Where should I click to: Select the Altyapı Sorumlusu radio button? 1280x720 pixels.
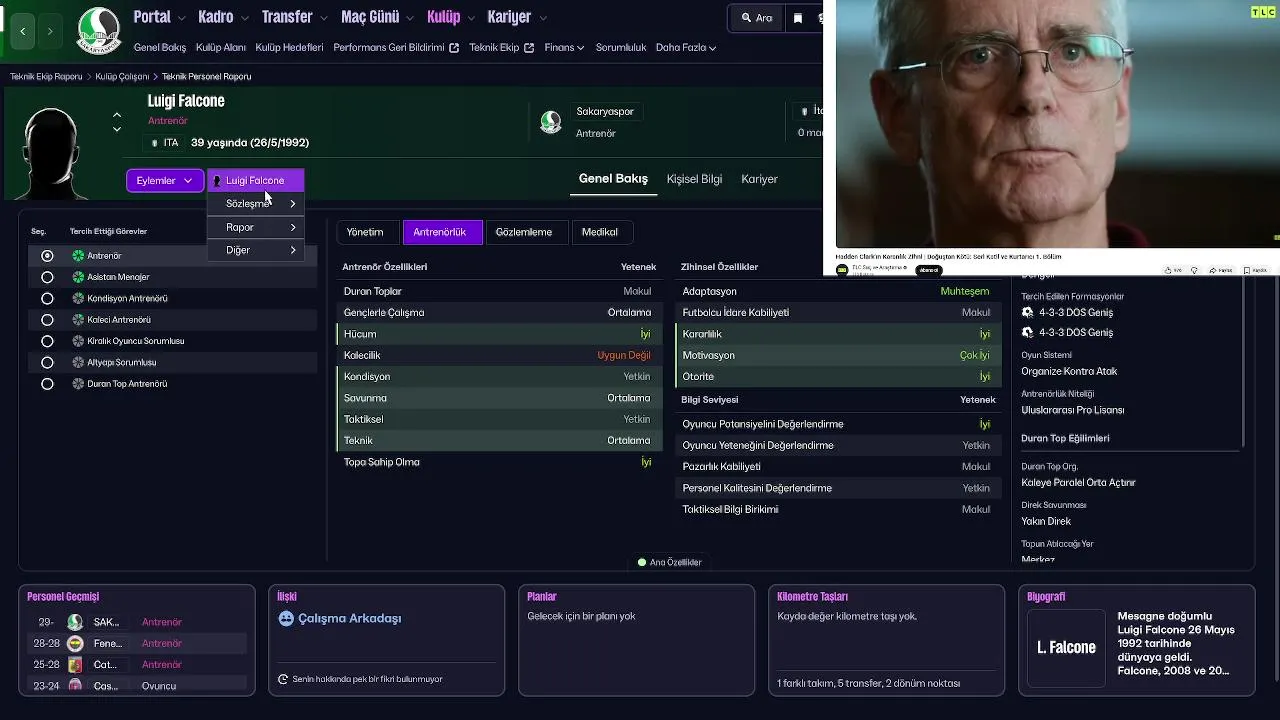point(47,362)
